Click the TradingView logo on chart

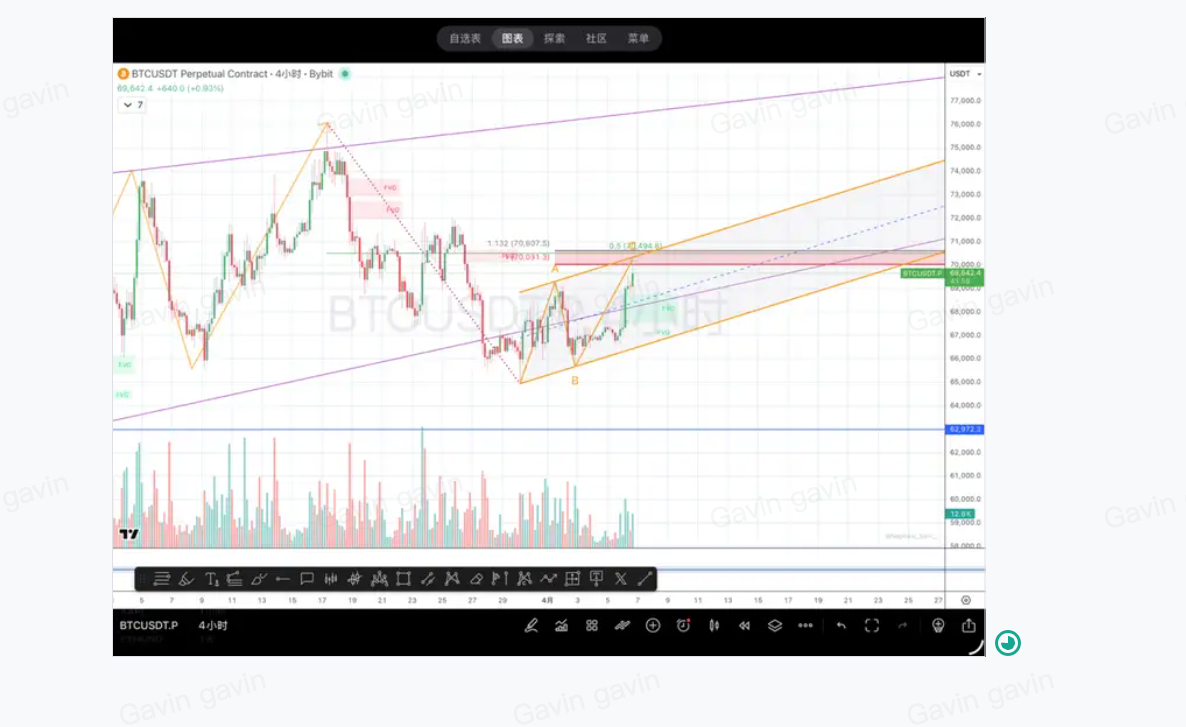click(129, 534)
